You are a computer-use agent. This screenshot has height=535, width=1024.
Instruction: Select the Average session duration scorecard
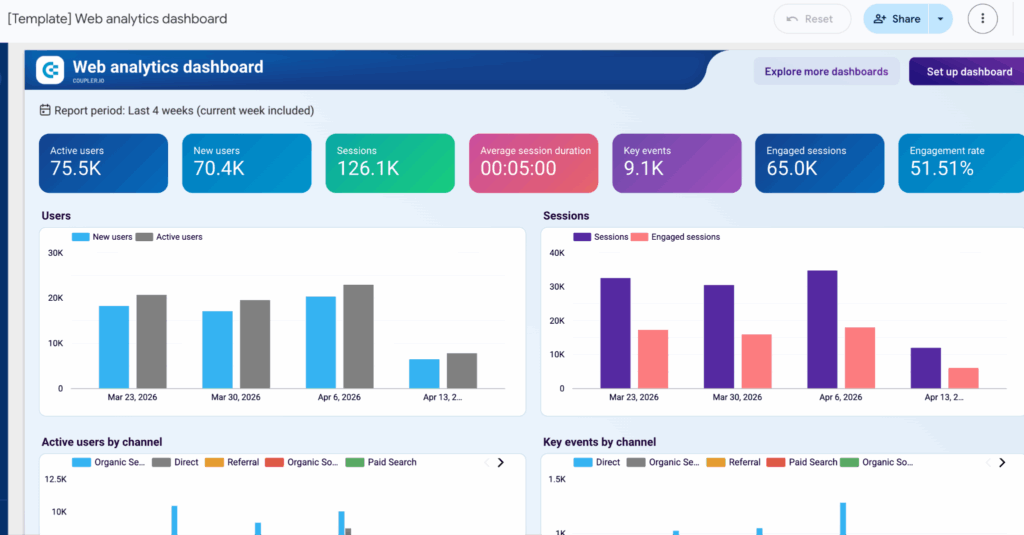[x=534, y=162]
